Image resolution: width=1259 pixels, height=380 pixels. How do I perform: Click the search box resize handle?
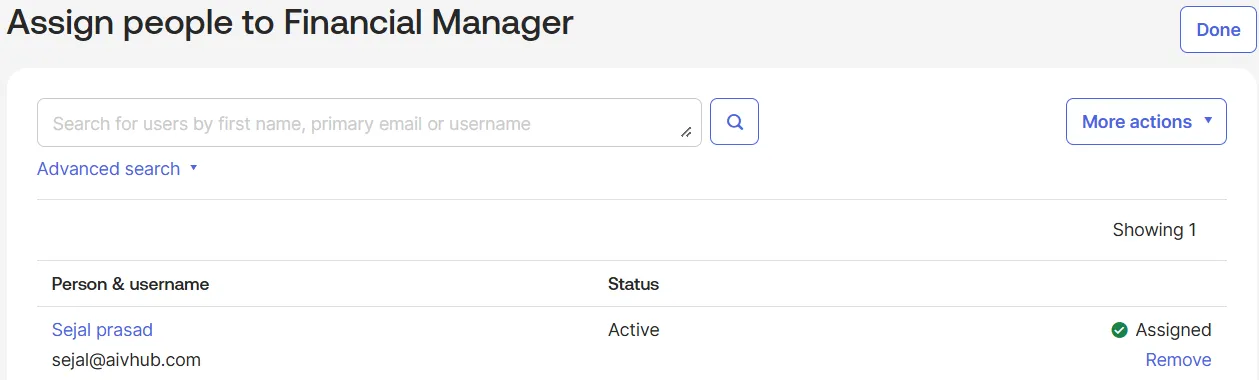tap(686, 132)
